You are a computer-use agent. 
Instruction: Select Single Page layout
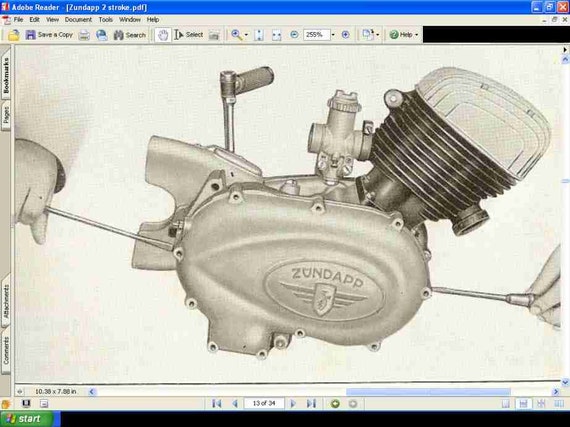pos(506,403)
